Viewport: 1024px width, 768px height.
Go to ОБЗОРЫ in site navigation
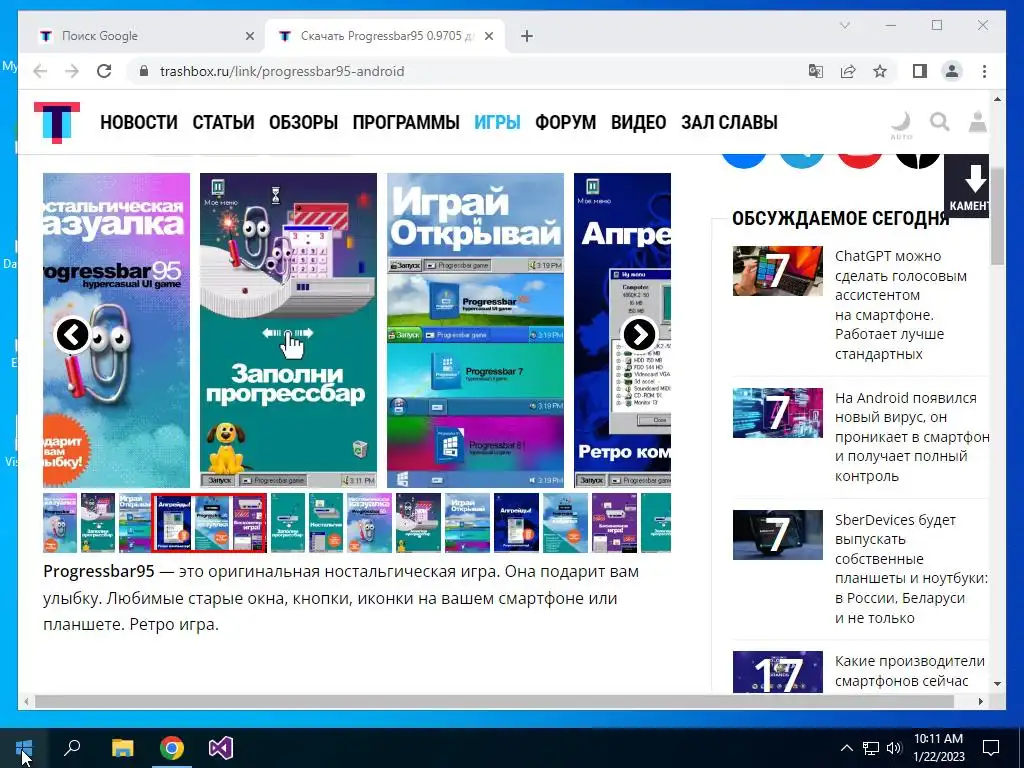[x=303, y=122]
